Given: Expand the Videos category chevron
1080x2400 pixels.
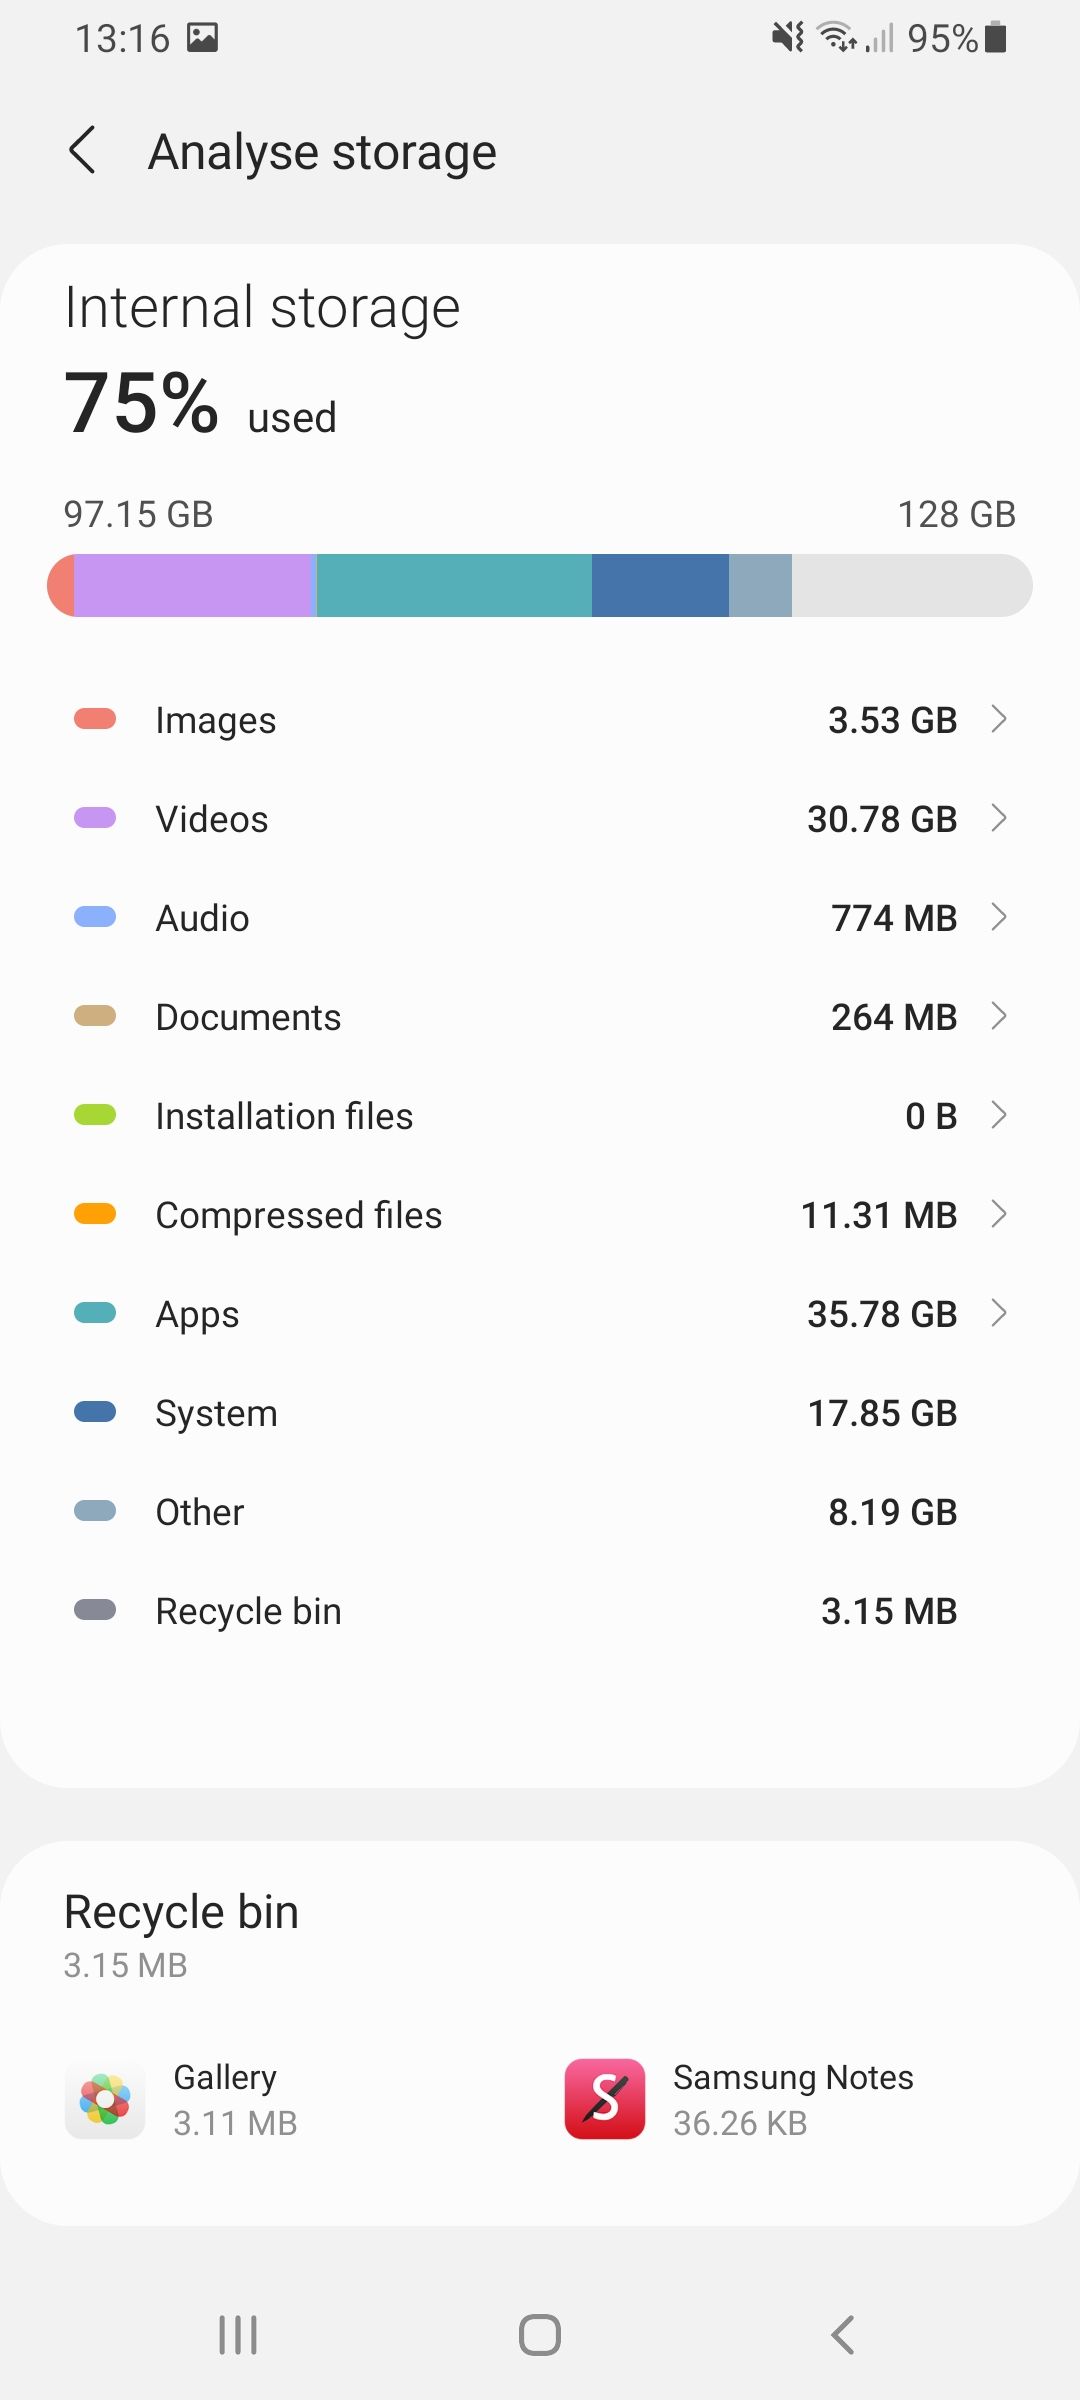Looking at the screenshot, I should pos(998,818).
